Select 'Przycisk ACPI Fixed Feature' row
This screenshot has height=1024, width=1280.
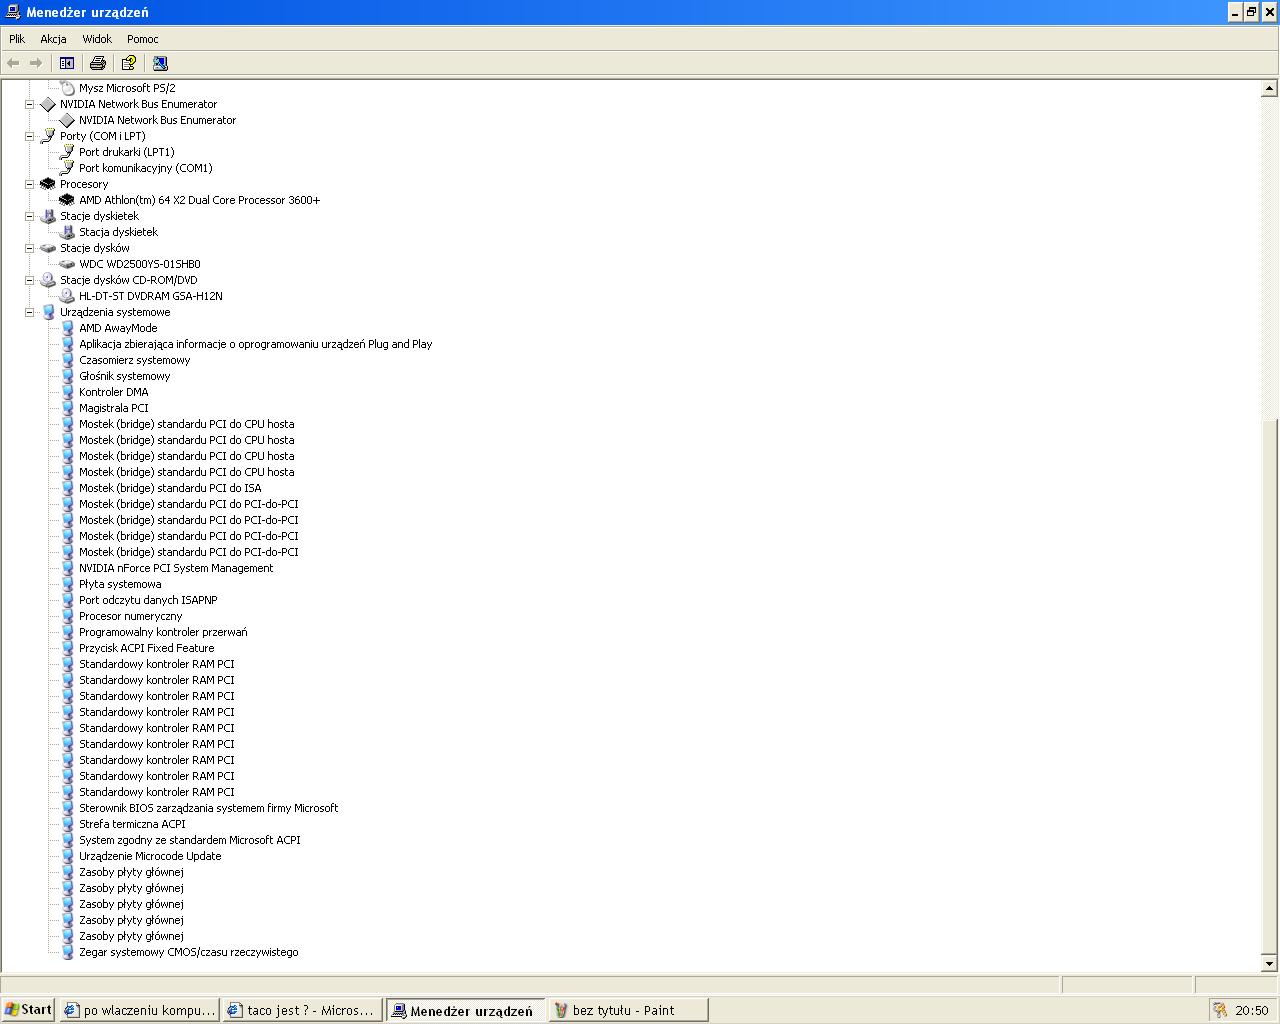tap(146, 648)
